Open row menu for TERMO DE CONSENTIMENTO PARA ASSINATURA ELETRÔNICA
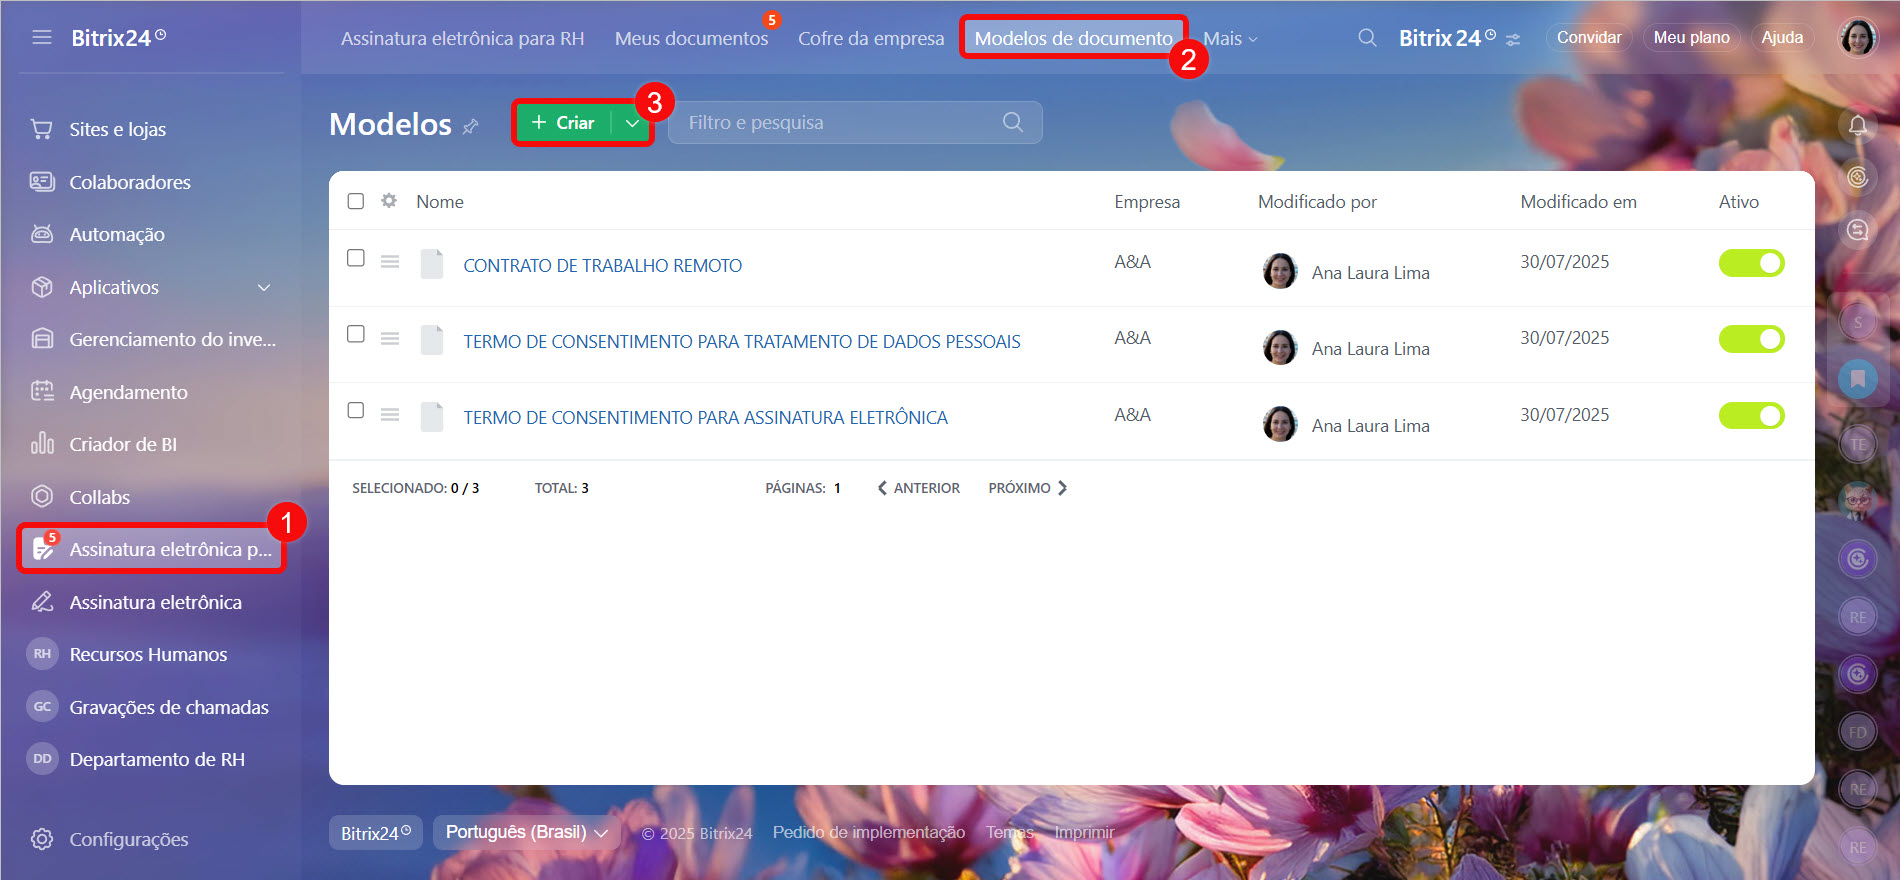The height and width of the screenshot is (880, 1900). click(390, 415)
